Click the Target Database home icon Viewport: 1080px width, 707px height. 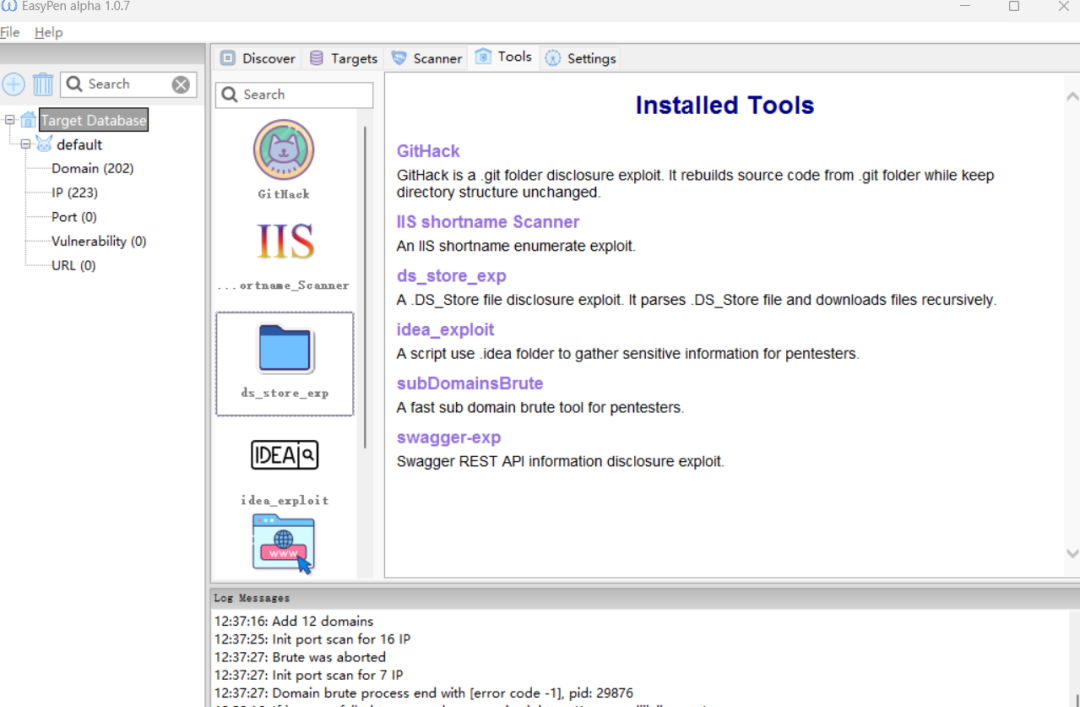(28, 120)
